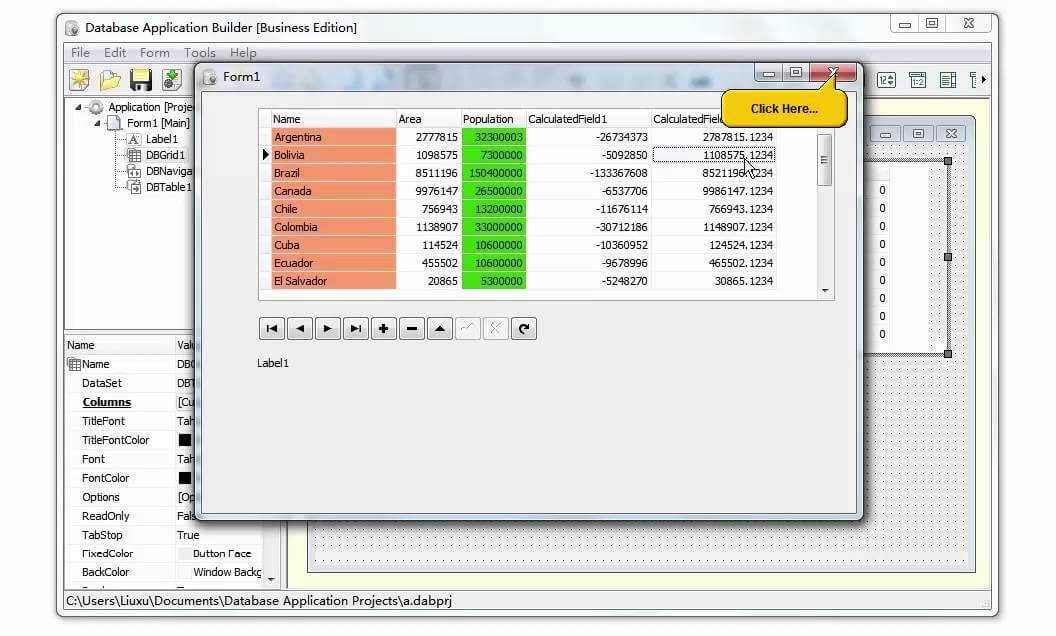Screen dimensions: 1056x636
Task: Click the New project toolbar icon
Action: click(79, 80)
